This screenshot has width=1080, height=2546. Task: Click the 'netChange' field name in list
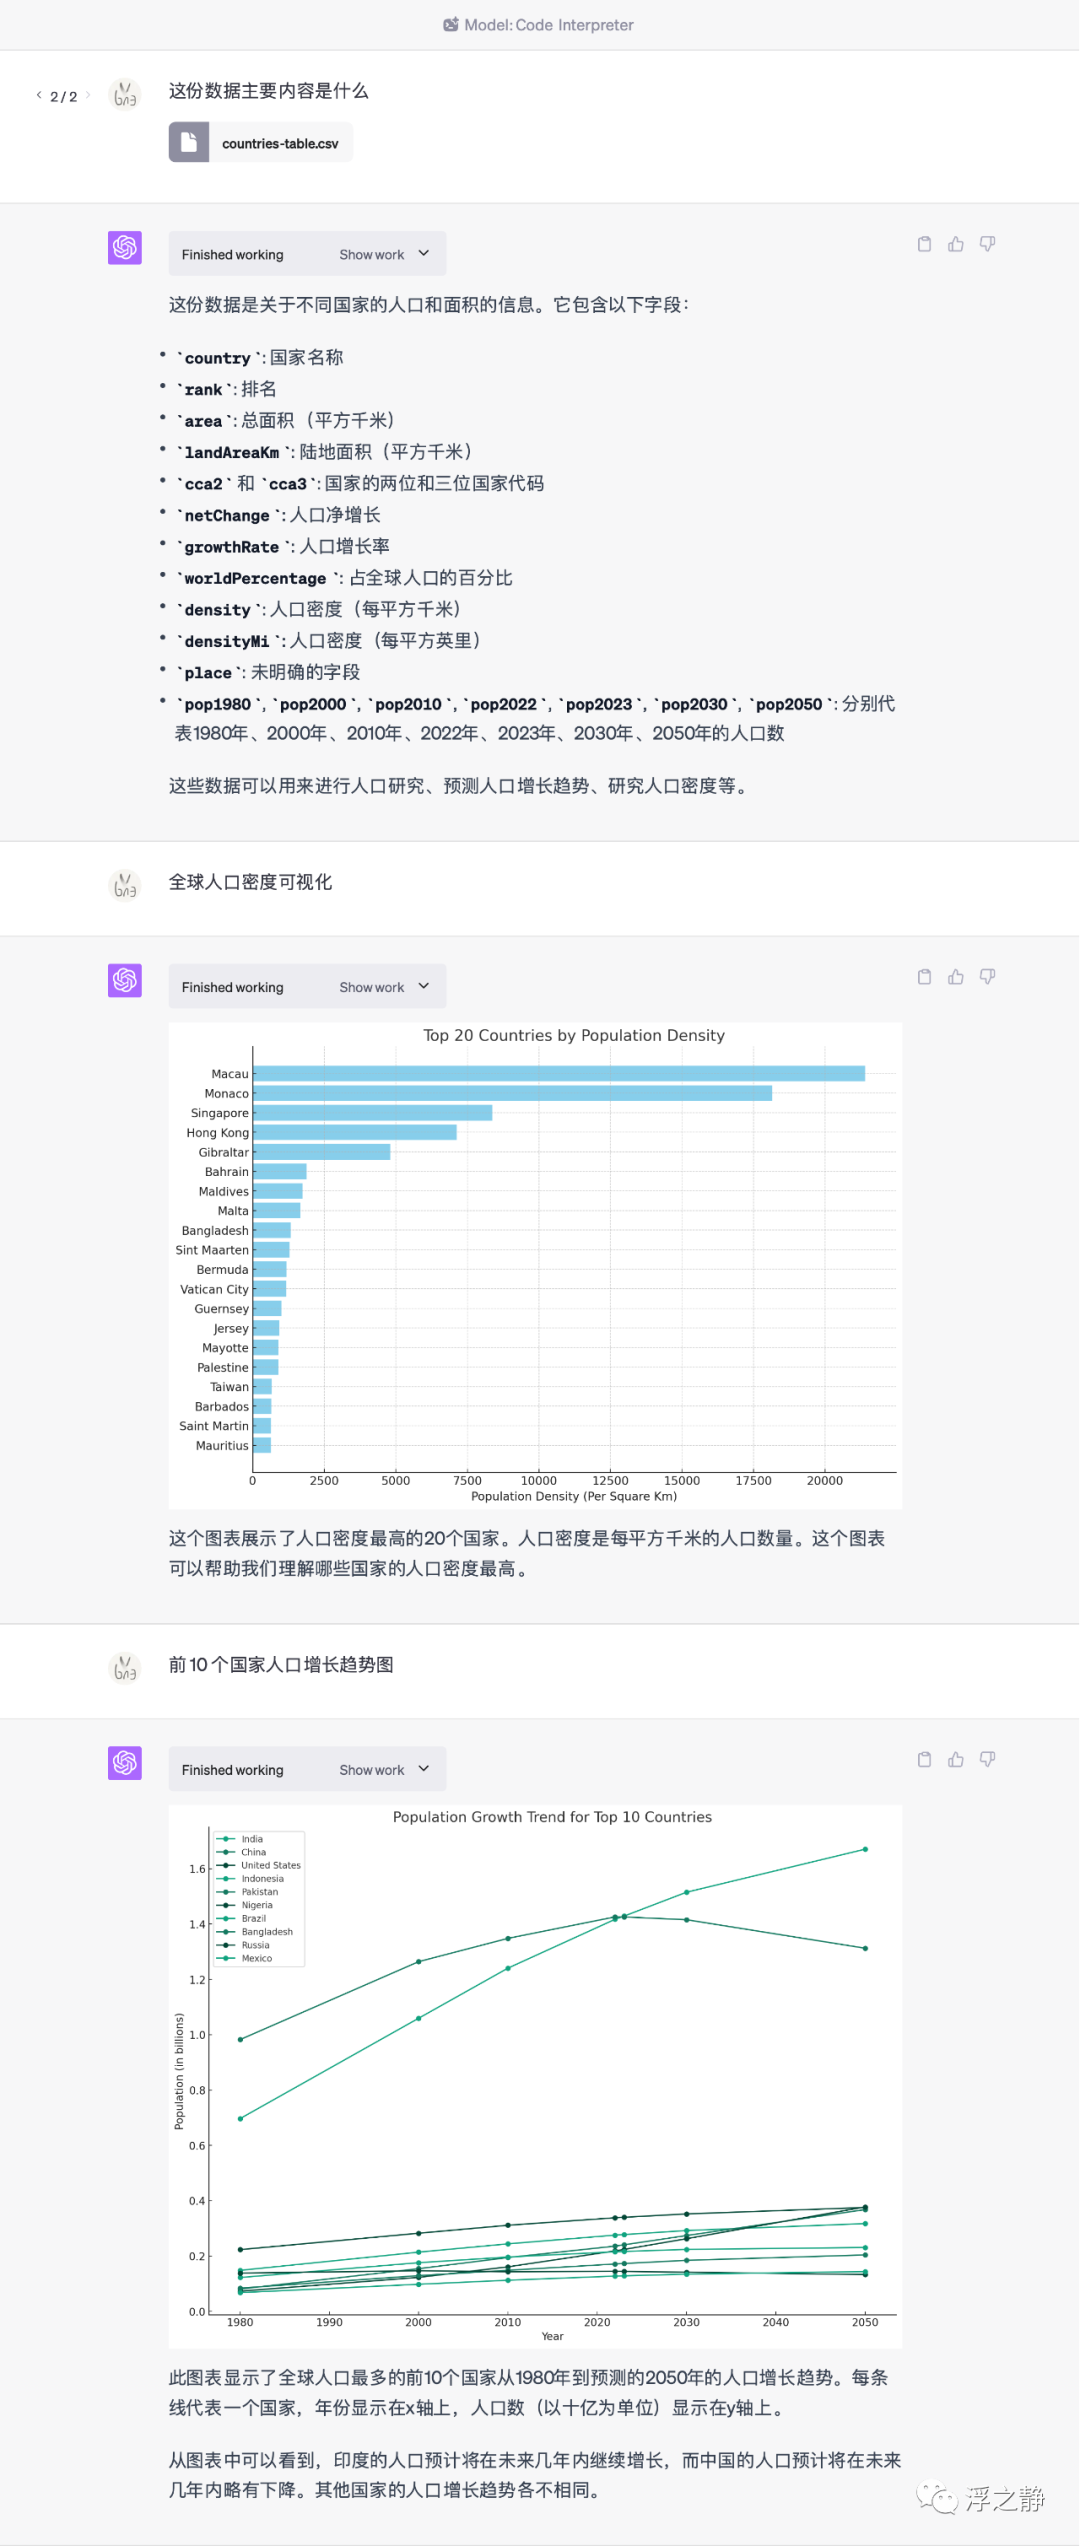pos(227,515)
